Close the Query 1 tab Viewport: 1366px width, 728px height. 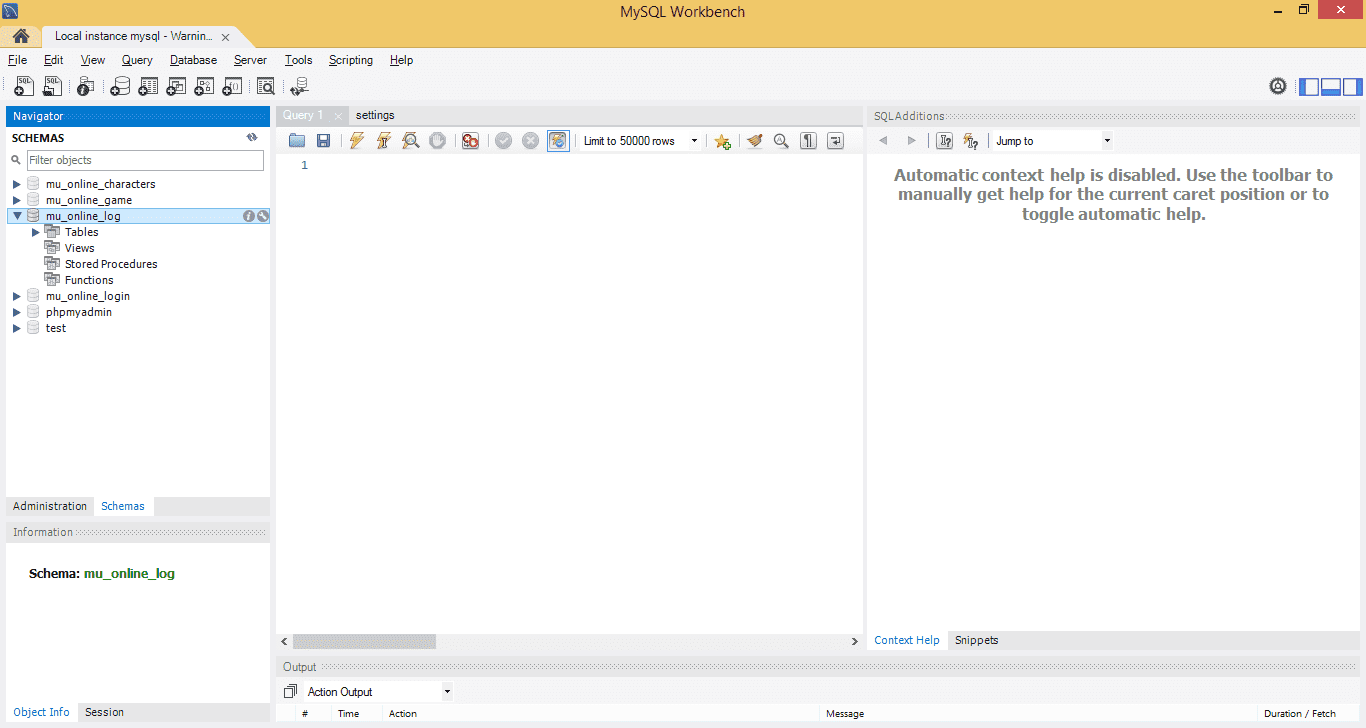(338, 116)
